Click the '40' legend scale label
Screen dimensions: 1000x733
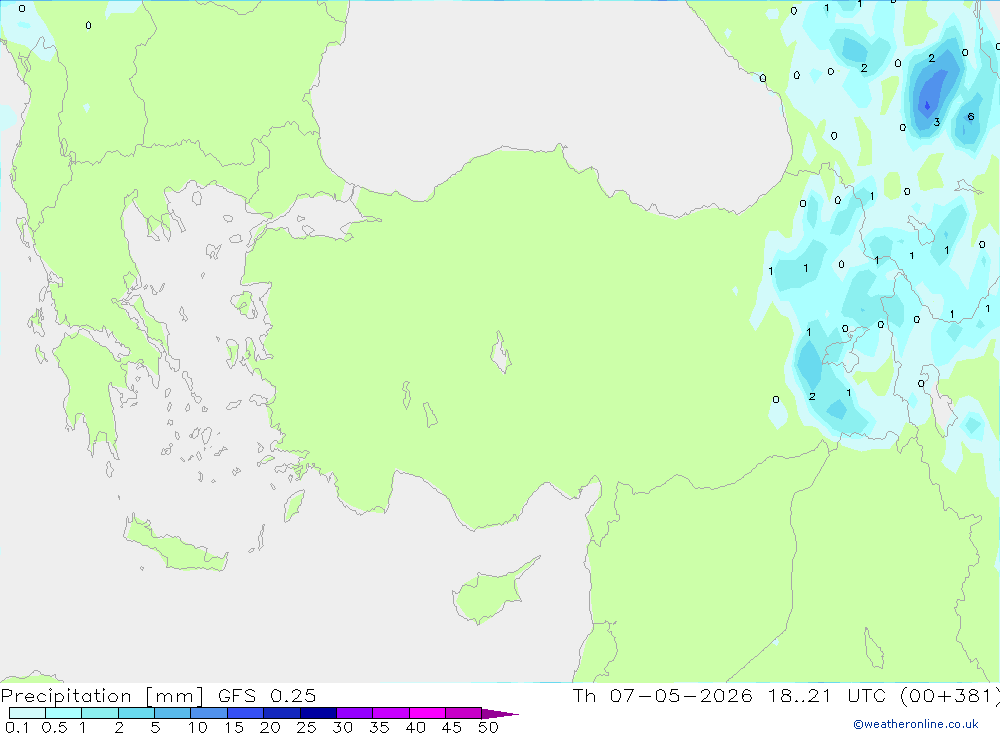[x=415, y=727]
